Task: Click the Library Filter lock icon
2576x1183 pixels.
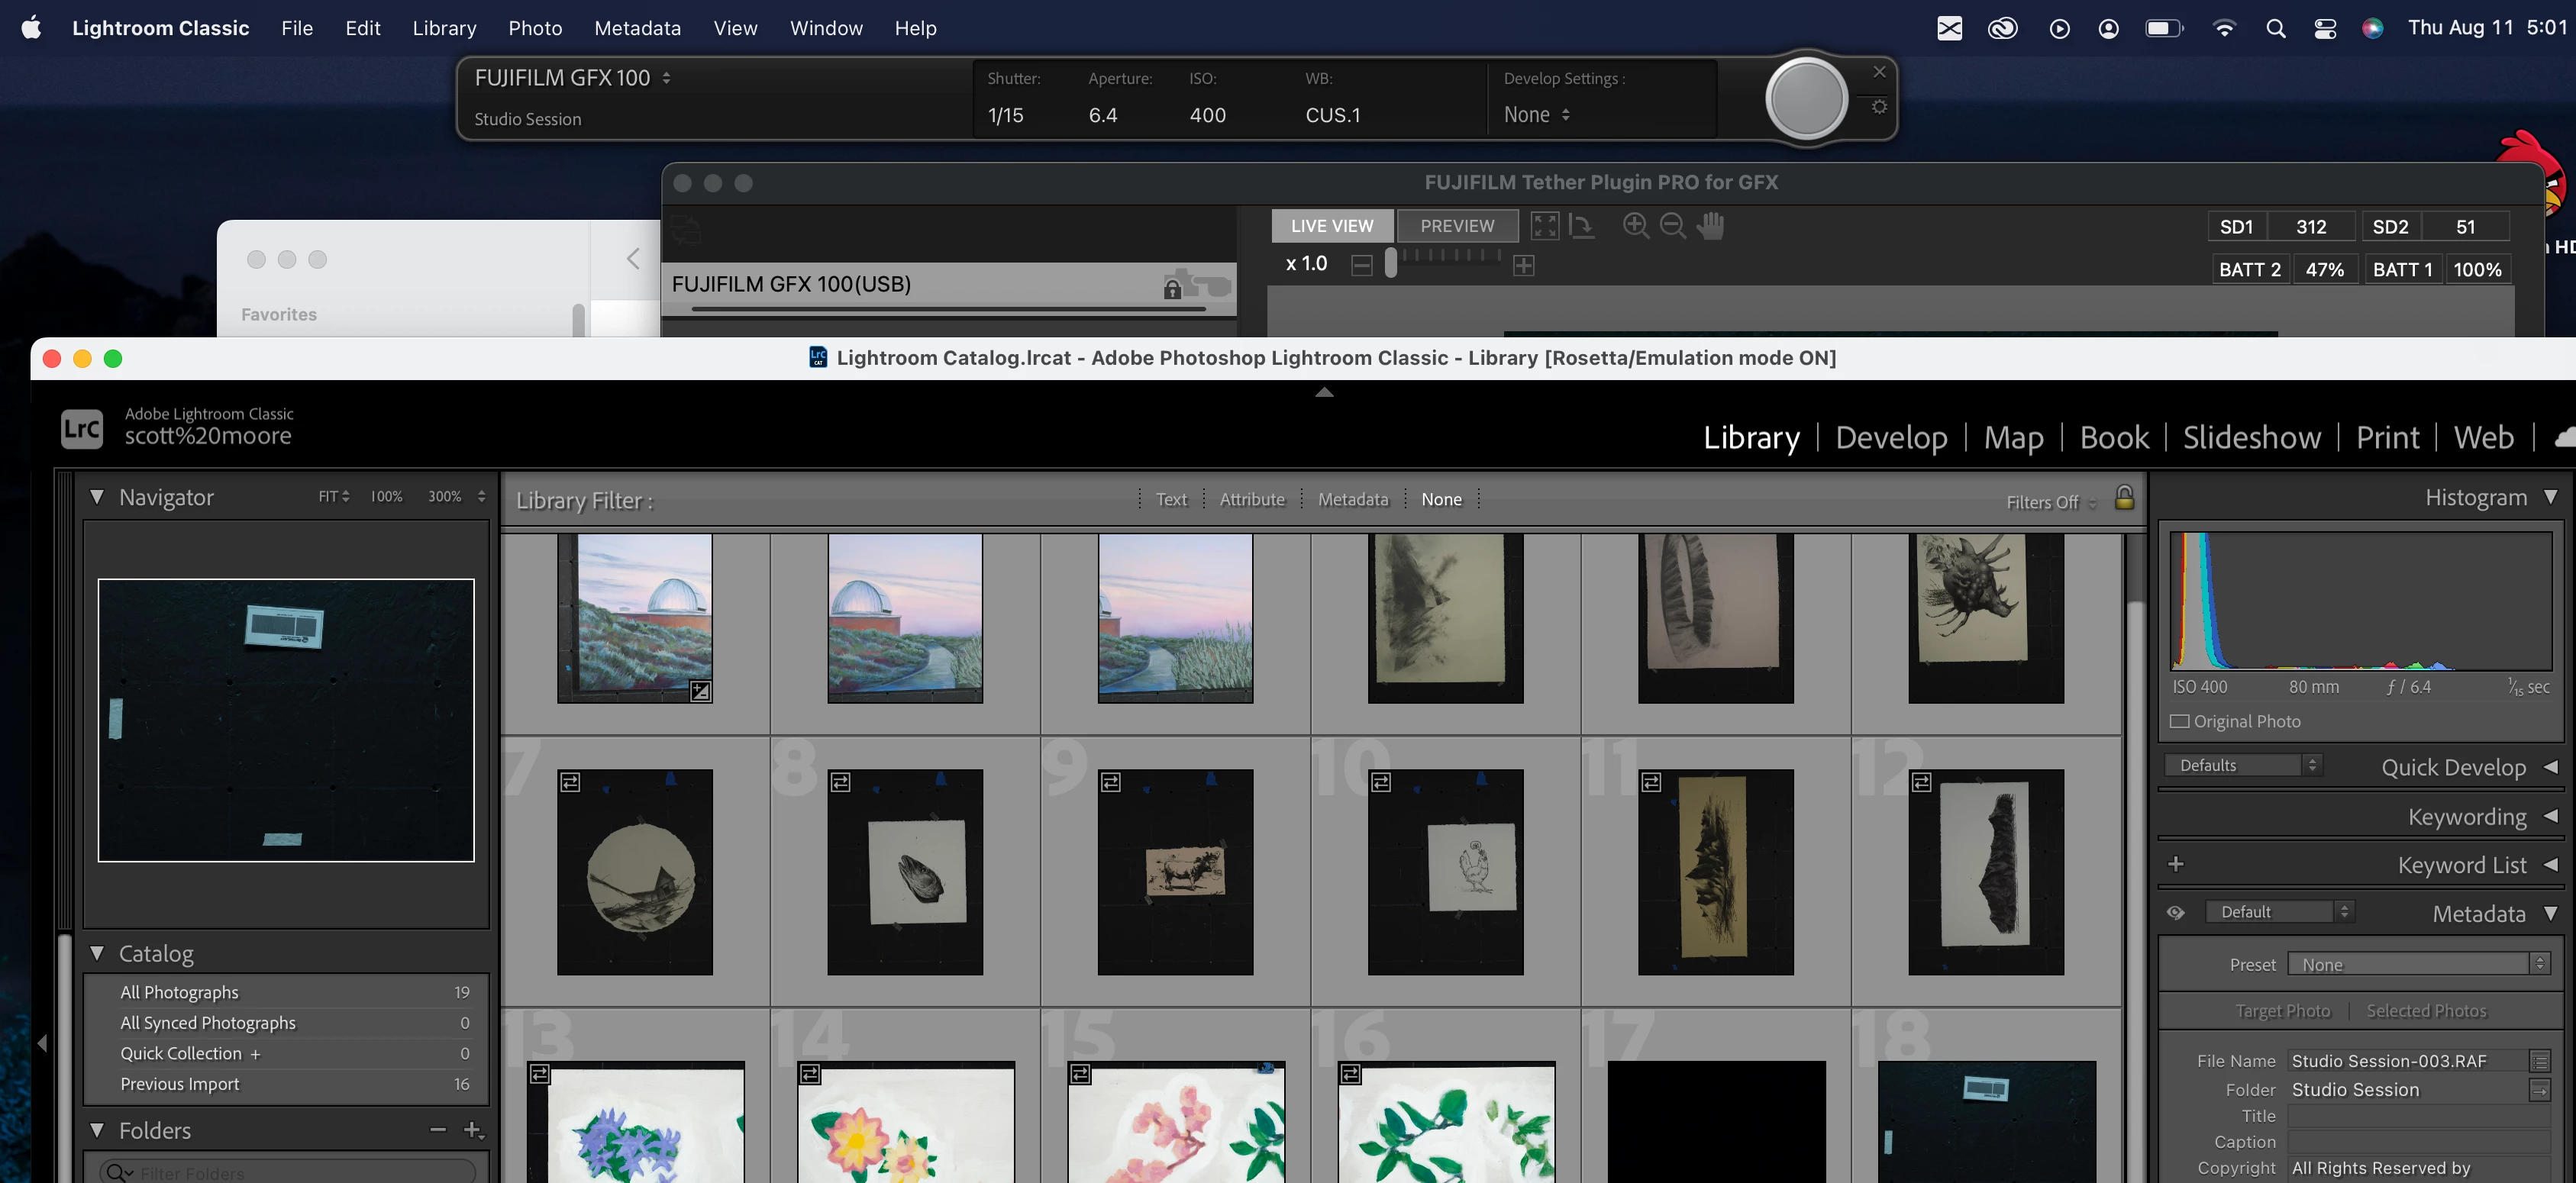Action: [x=2124, y=497]
